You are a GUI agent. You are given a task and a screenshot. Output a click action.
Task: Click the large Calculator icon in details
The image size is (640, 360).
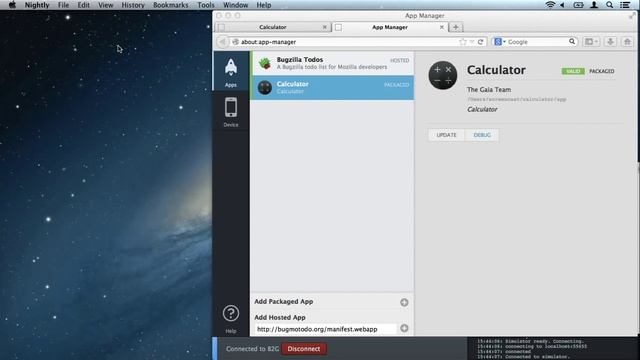tap(443, 75)
